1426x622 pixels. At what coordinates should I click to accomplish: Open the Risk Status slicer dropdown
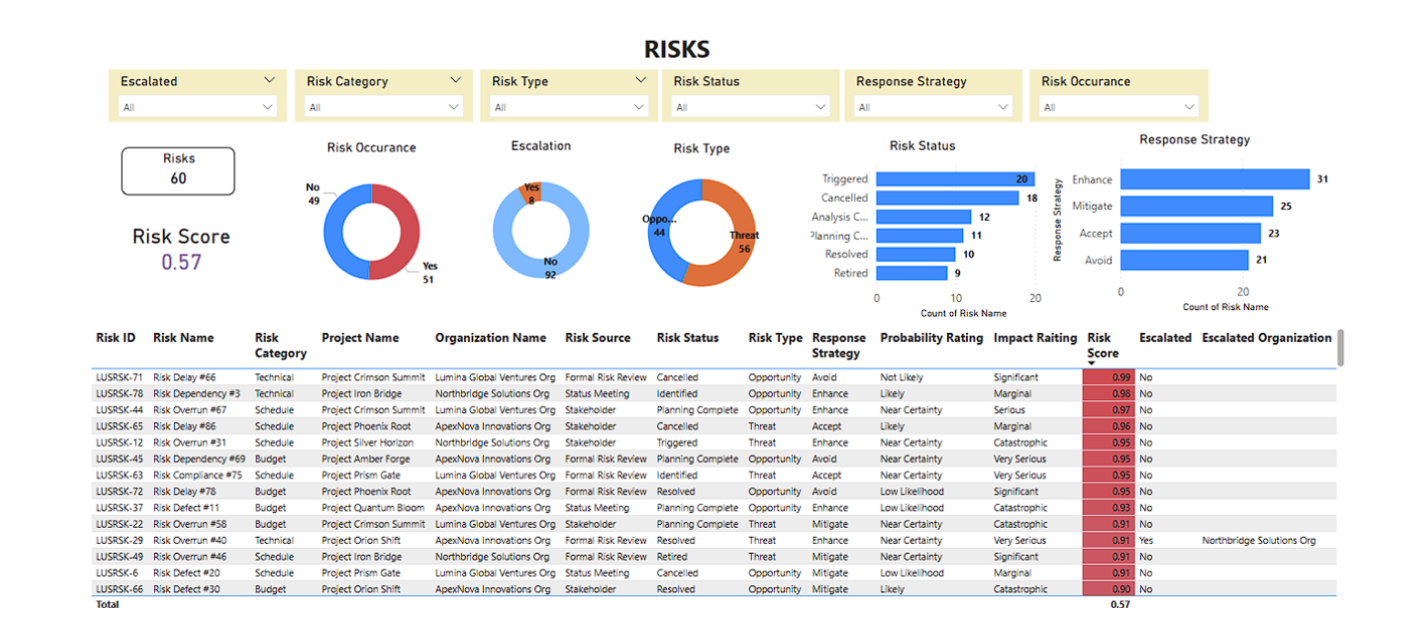click(820, 106)
